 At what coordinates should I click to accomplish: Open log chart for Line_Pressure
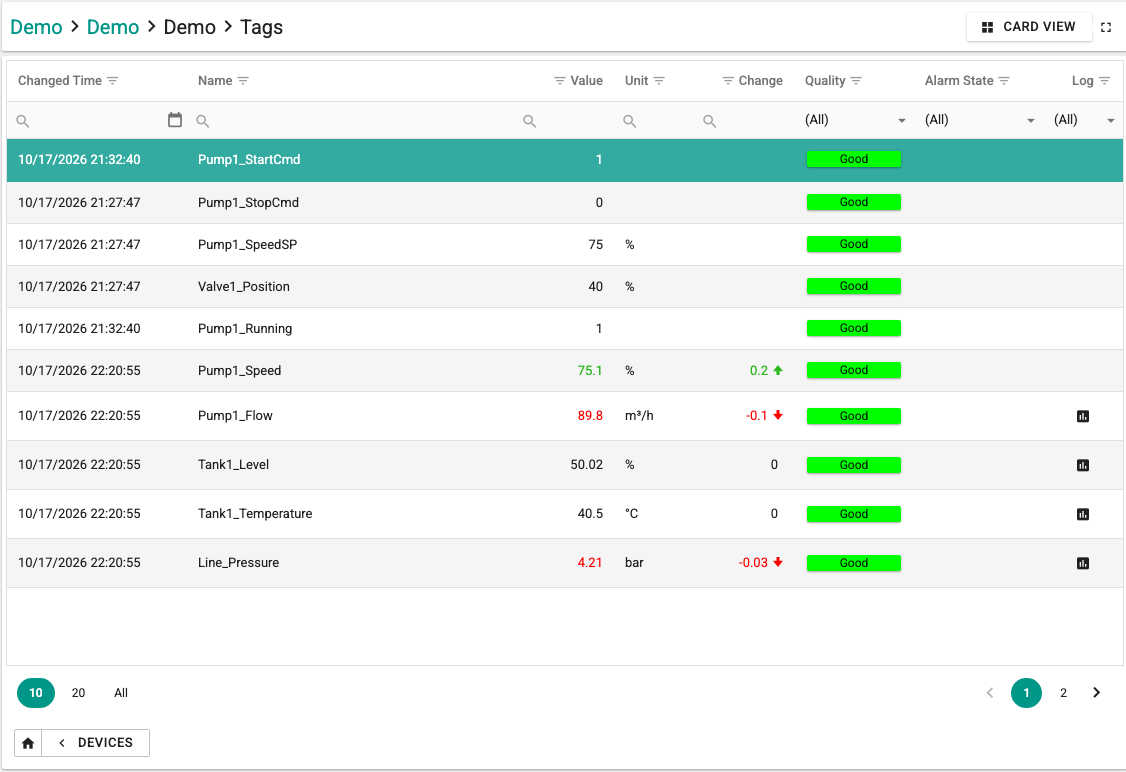pos(1083,564)
